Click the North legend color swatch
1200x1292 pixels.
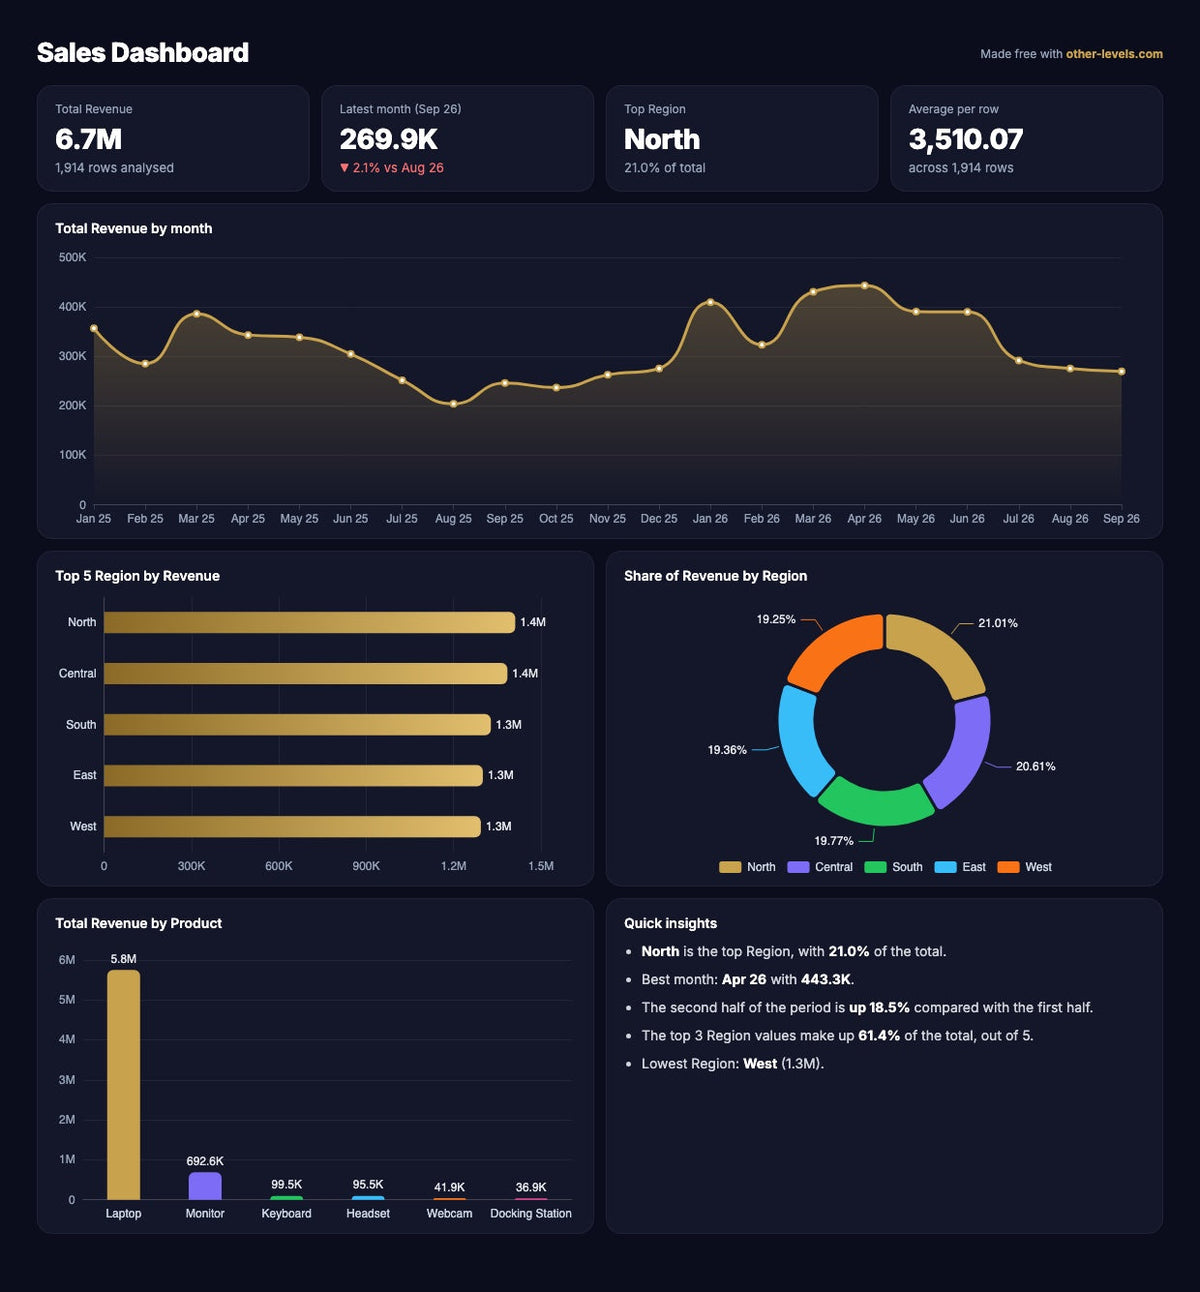[x=730, y=867]
